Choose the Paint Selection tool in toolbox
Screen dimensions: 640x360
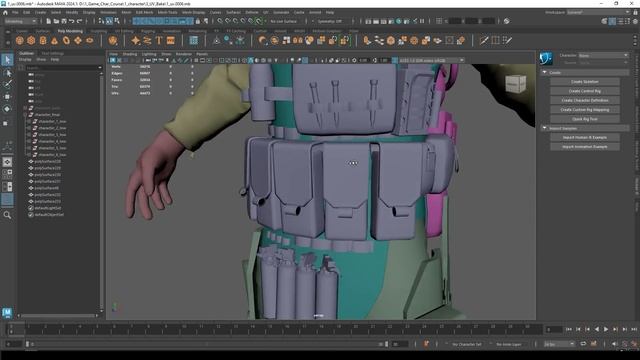click(x=7, y=84)
